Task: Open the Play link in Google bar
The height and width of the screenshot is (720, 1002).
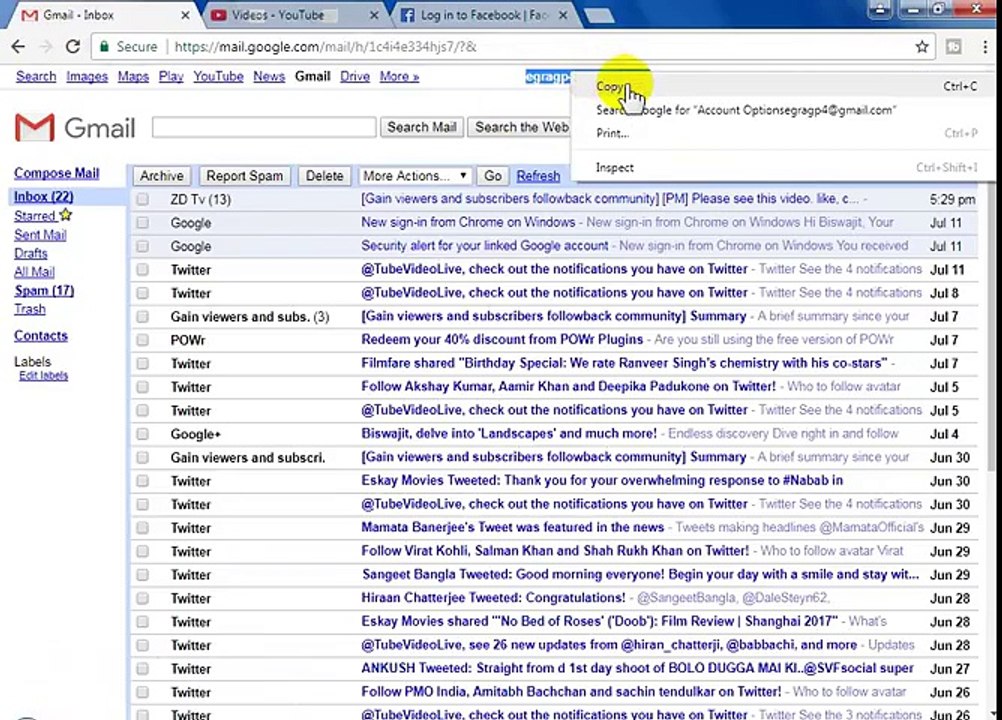Action: tap(171, 77)
